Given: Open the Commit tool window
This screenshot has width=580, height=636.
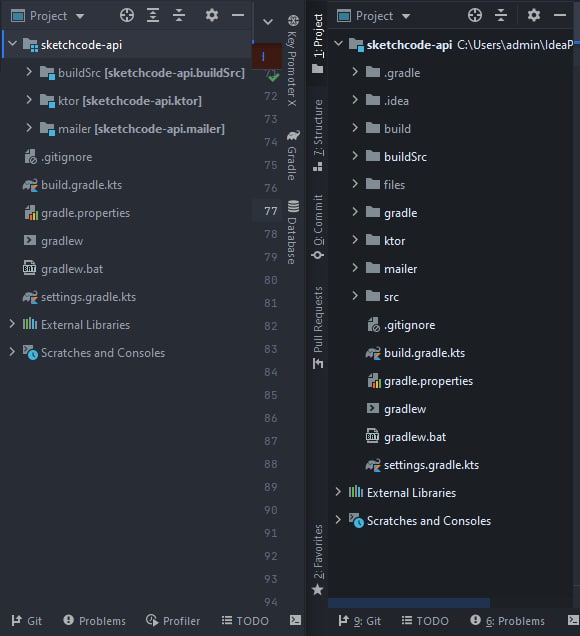Looking at the screenshot, I should (318, 227).
